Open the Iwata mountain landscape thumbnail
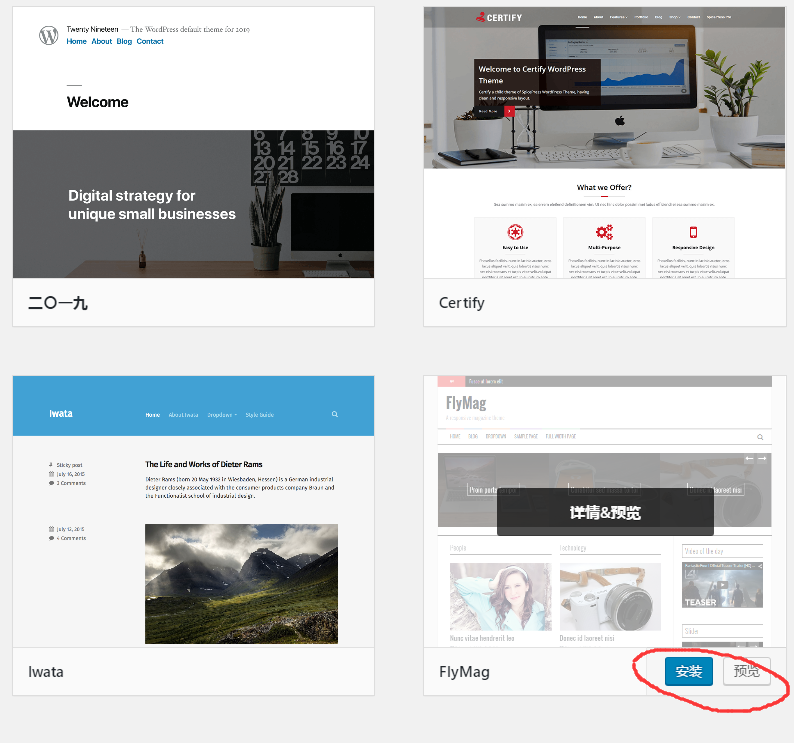This screenshot has height=743, width=794. coord(241,583)
